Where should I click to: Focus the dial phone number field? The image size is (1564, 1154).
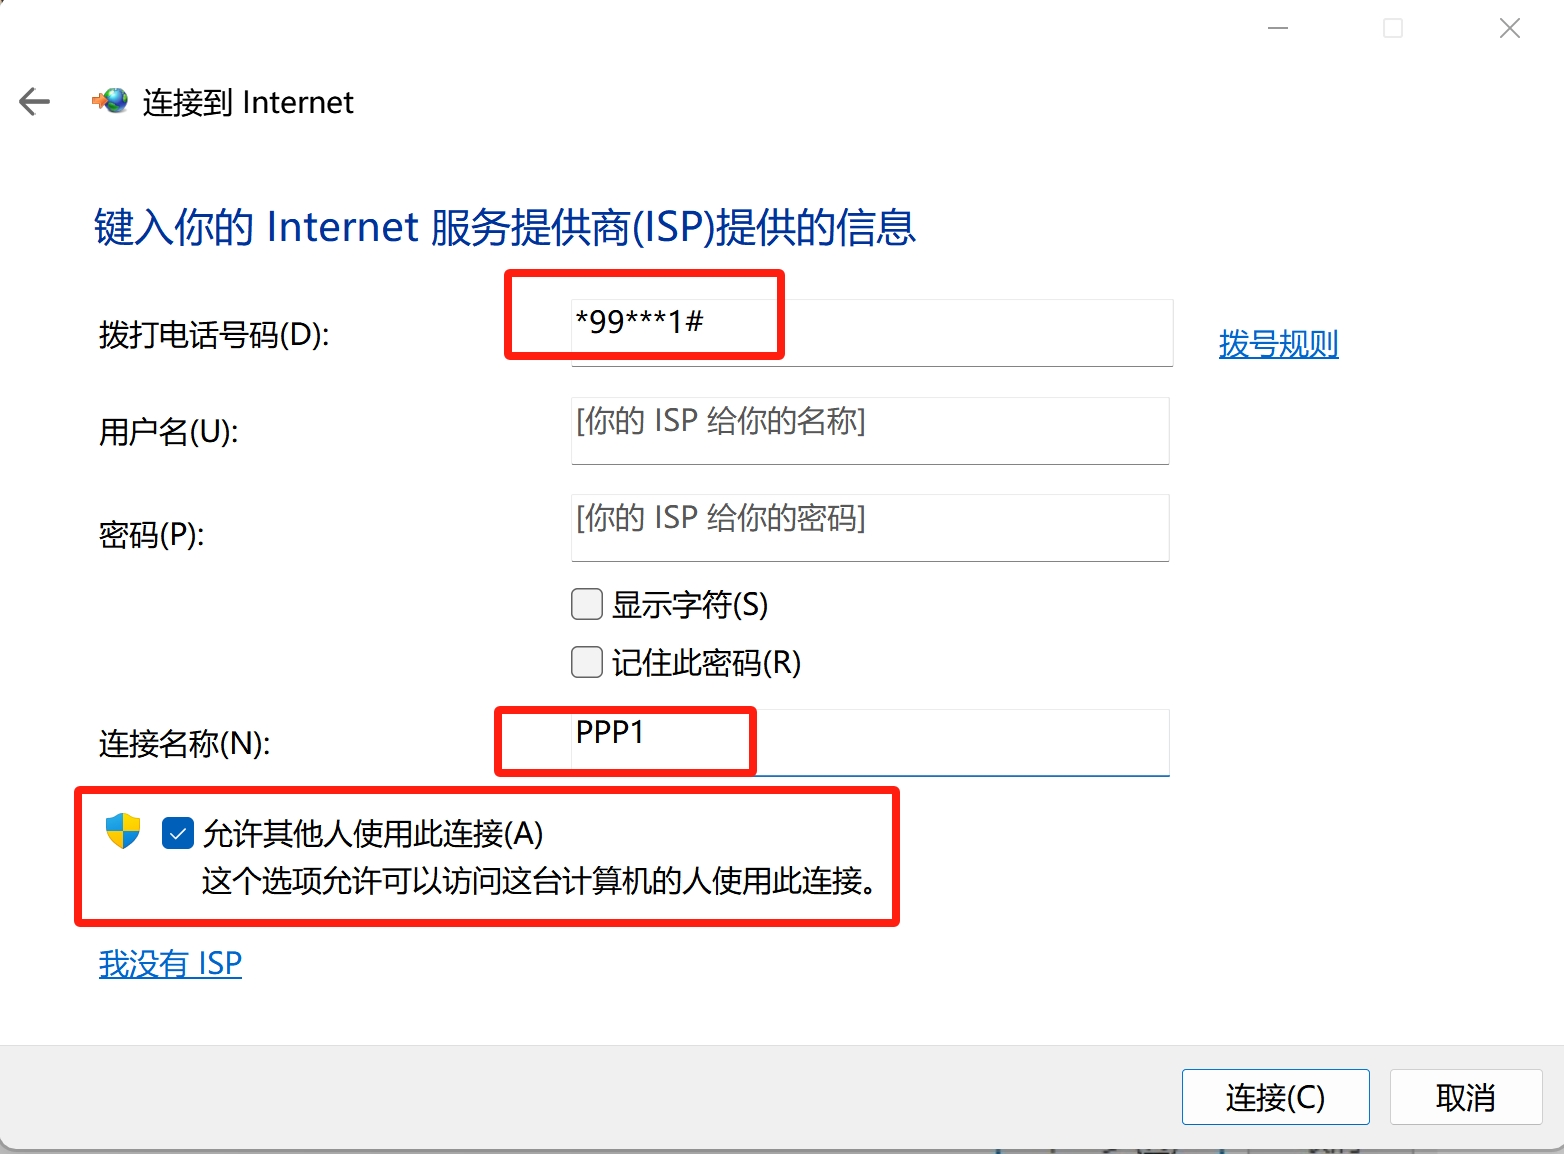click(x=871, y=333)
